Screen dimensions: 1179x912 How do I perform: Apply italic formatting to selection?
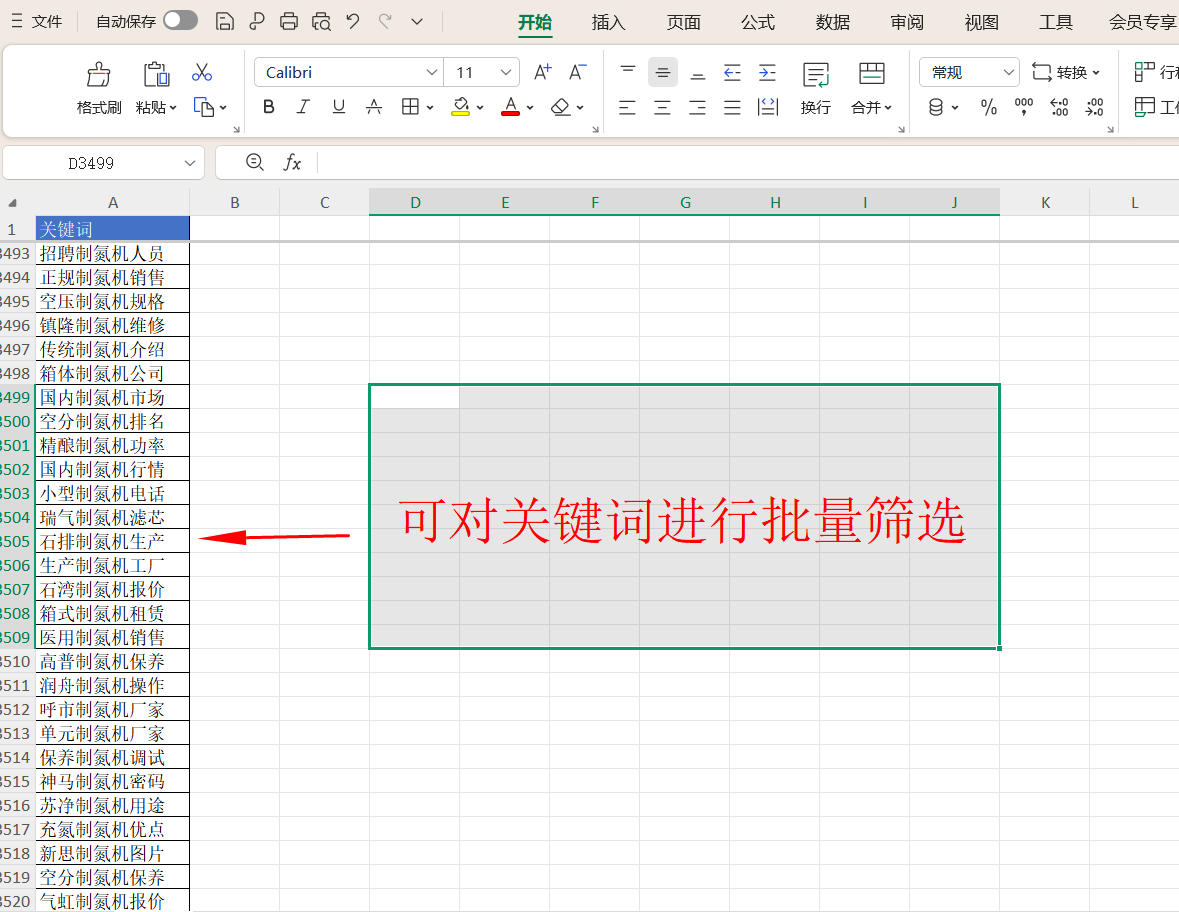[x=303, y=107]
